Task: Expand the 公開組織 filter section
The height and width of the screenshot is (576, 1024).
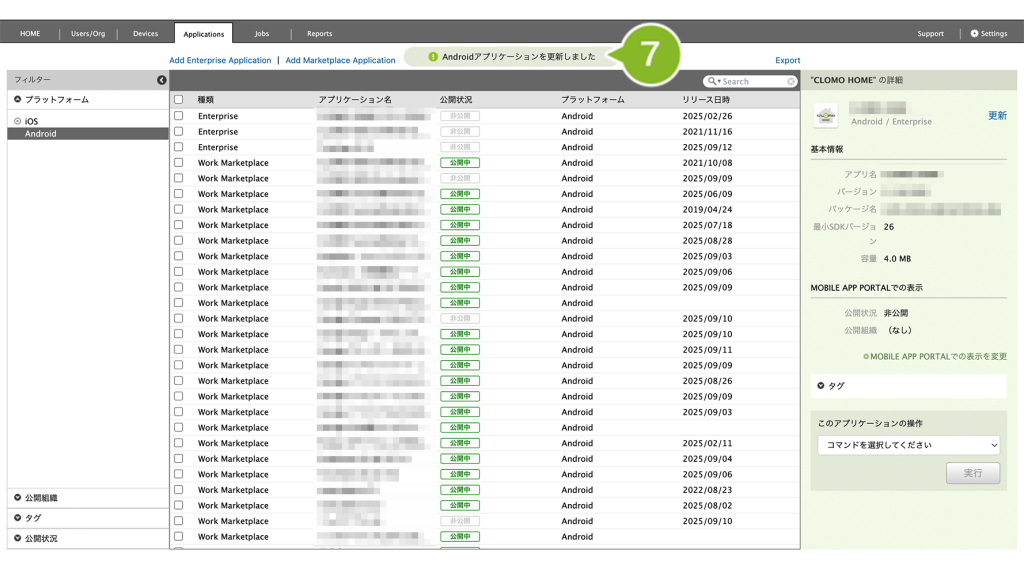Action: coord(18,497)
